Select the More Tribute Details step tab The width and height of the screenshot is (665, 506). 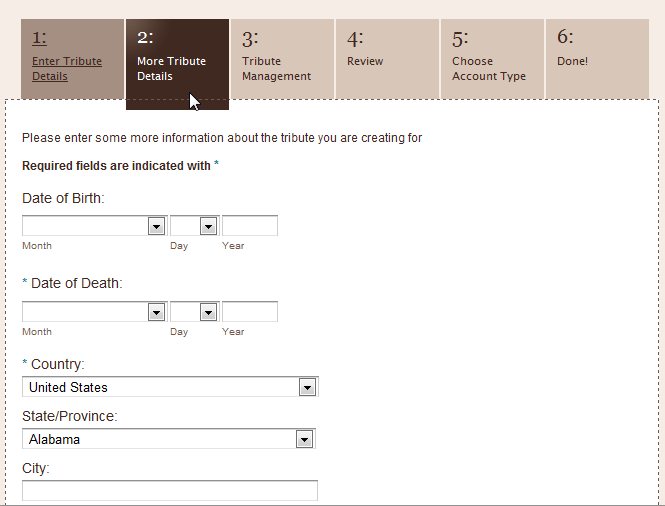point(177,64)
